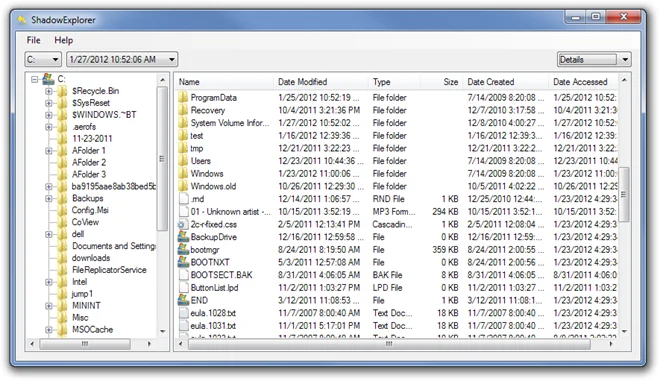Click the Recovery folder icon in list
660x381 pixels.
click(183, 110)
